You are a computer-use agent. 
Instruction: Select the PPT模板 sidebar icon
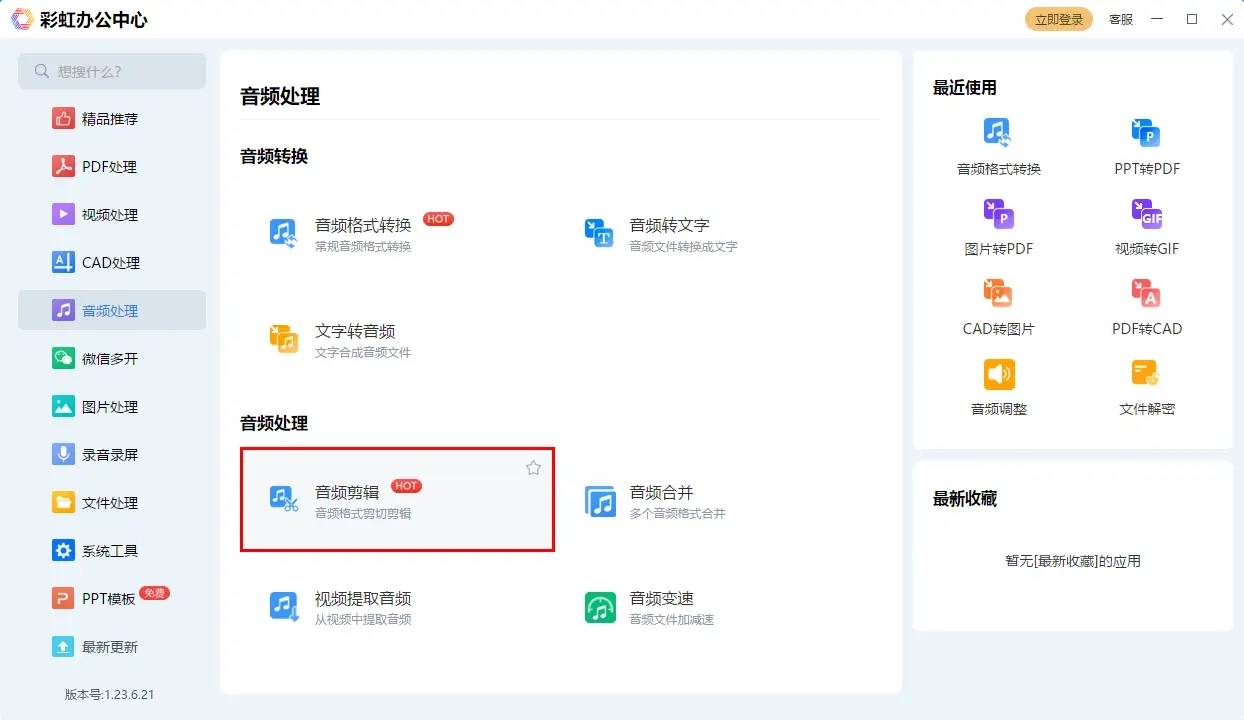[x=64, y=599]
